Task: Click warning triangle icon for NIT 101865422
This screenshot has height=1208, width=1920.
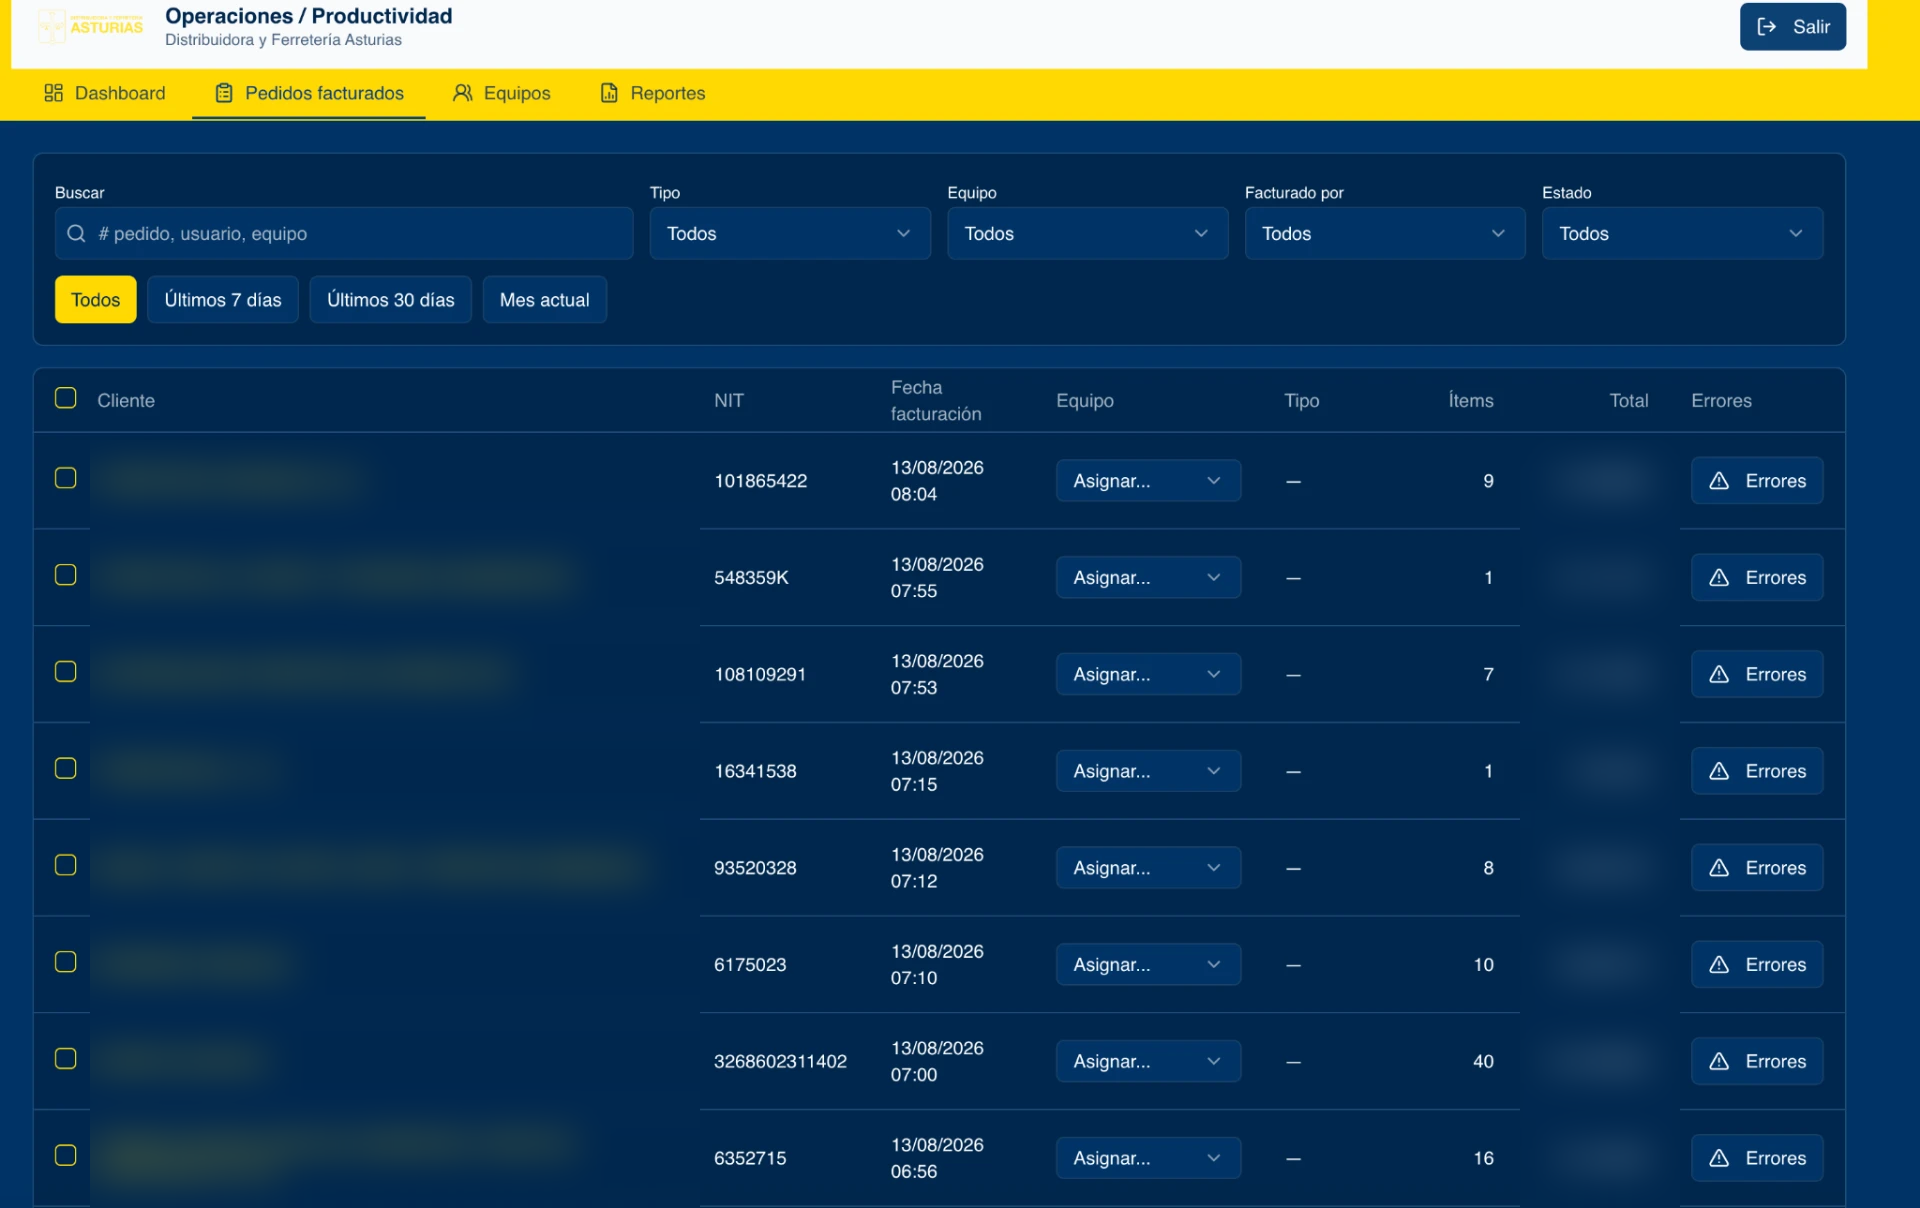Action: (1719, 481)
